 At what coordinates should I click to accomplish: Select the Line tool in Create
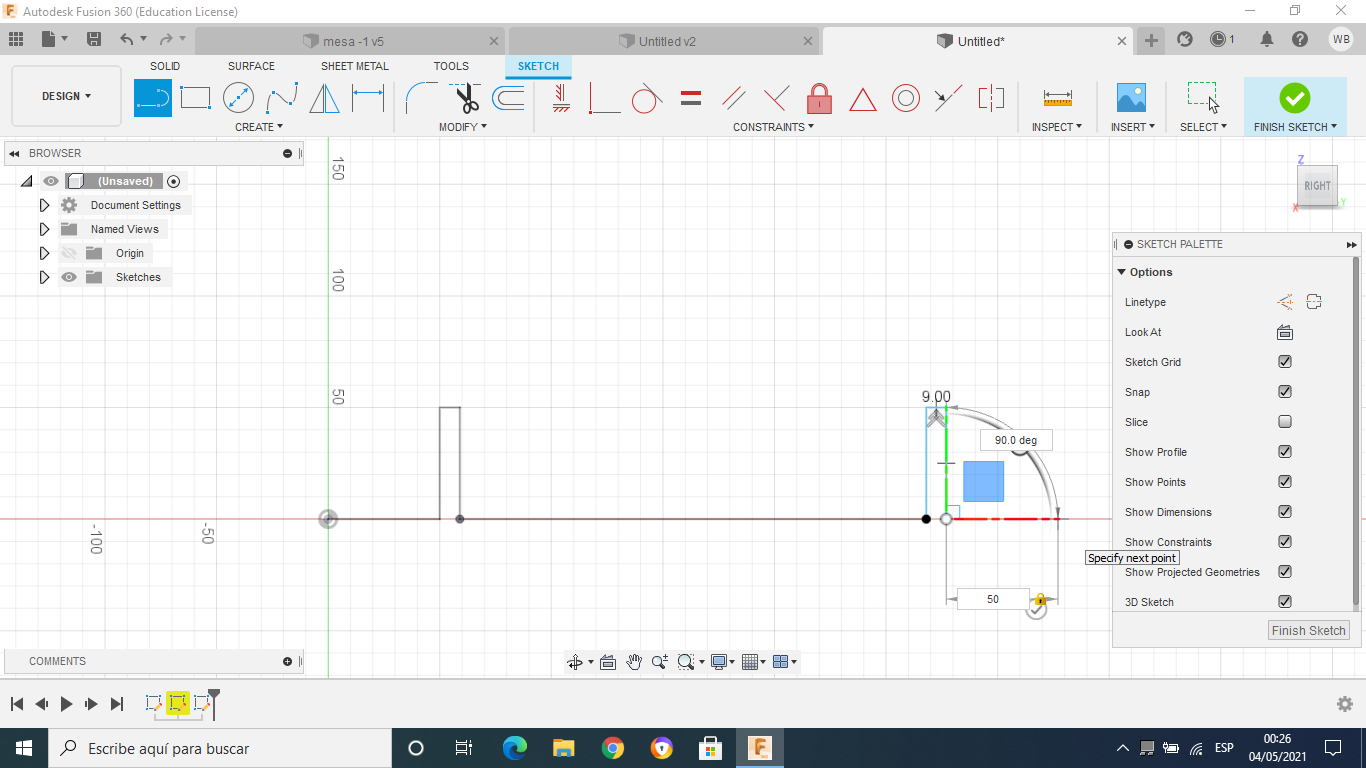[x=153, y=98]
